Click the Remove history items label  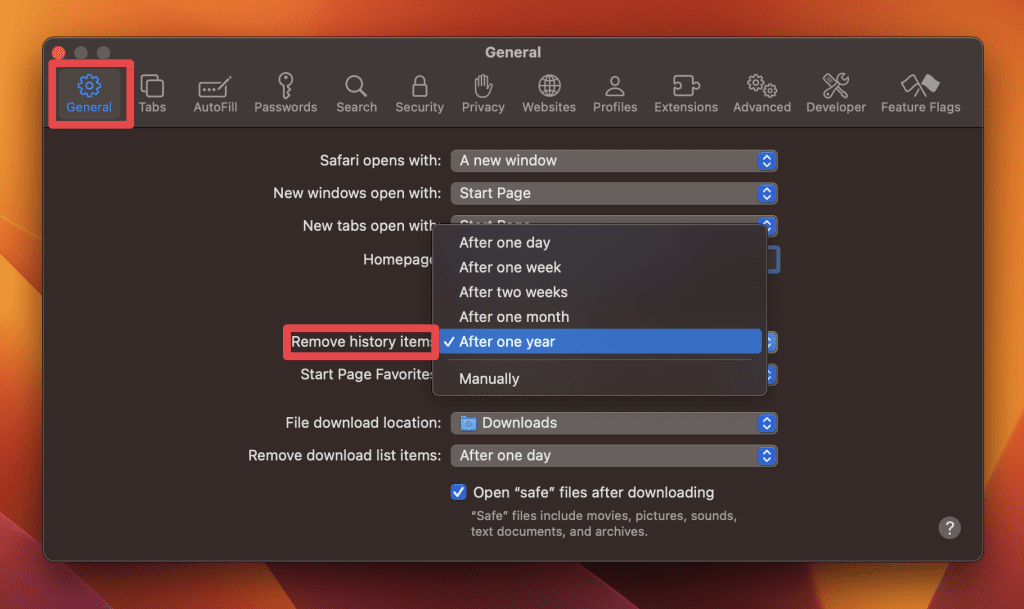(x=361, y=341)
